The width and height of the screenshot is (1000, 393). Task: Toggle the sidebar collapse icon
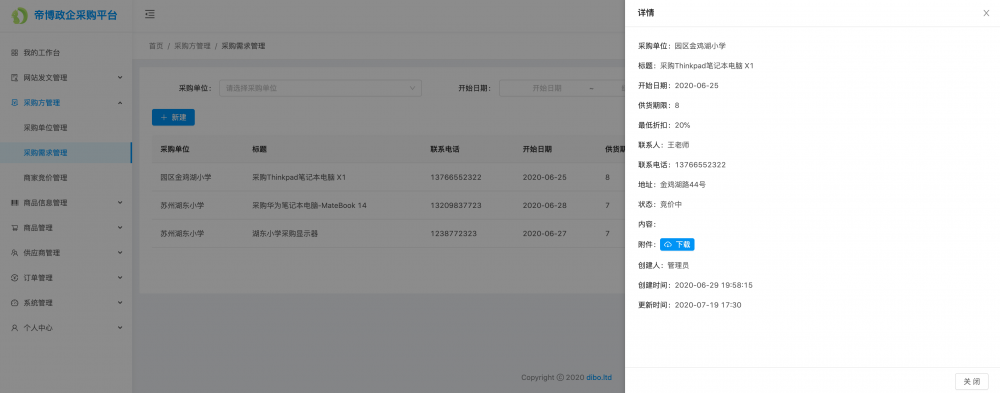149,14
